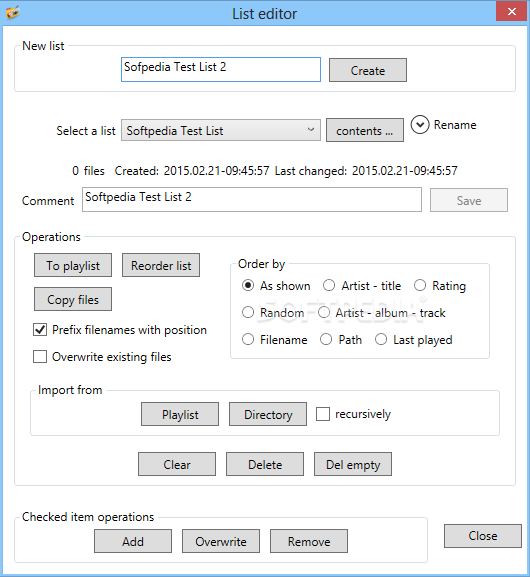Select the Random order radio button

pos(248,312)
